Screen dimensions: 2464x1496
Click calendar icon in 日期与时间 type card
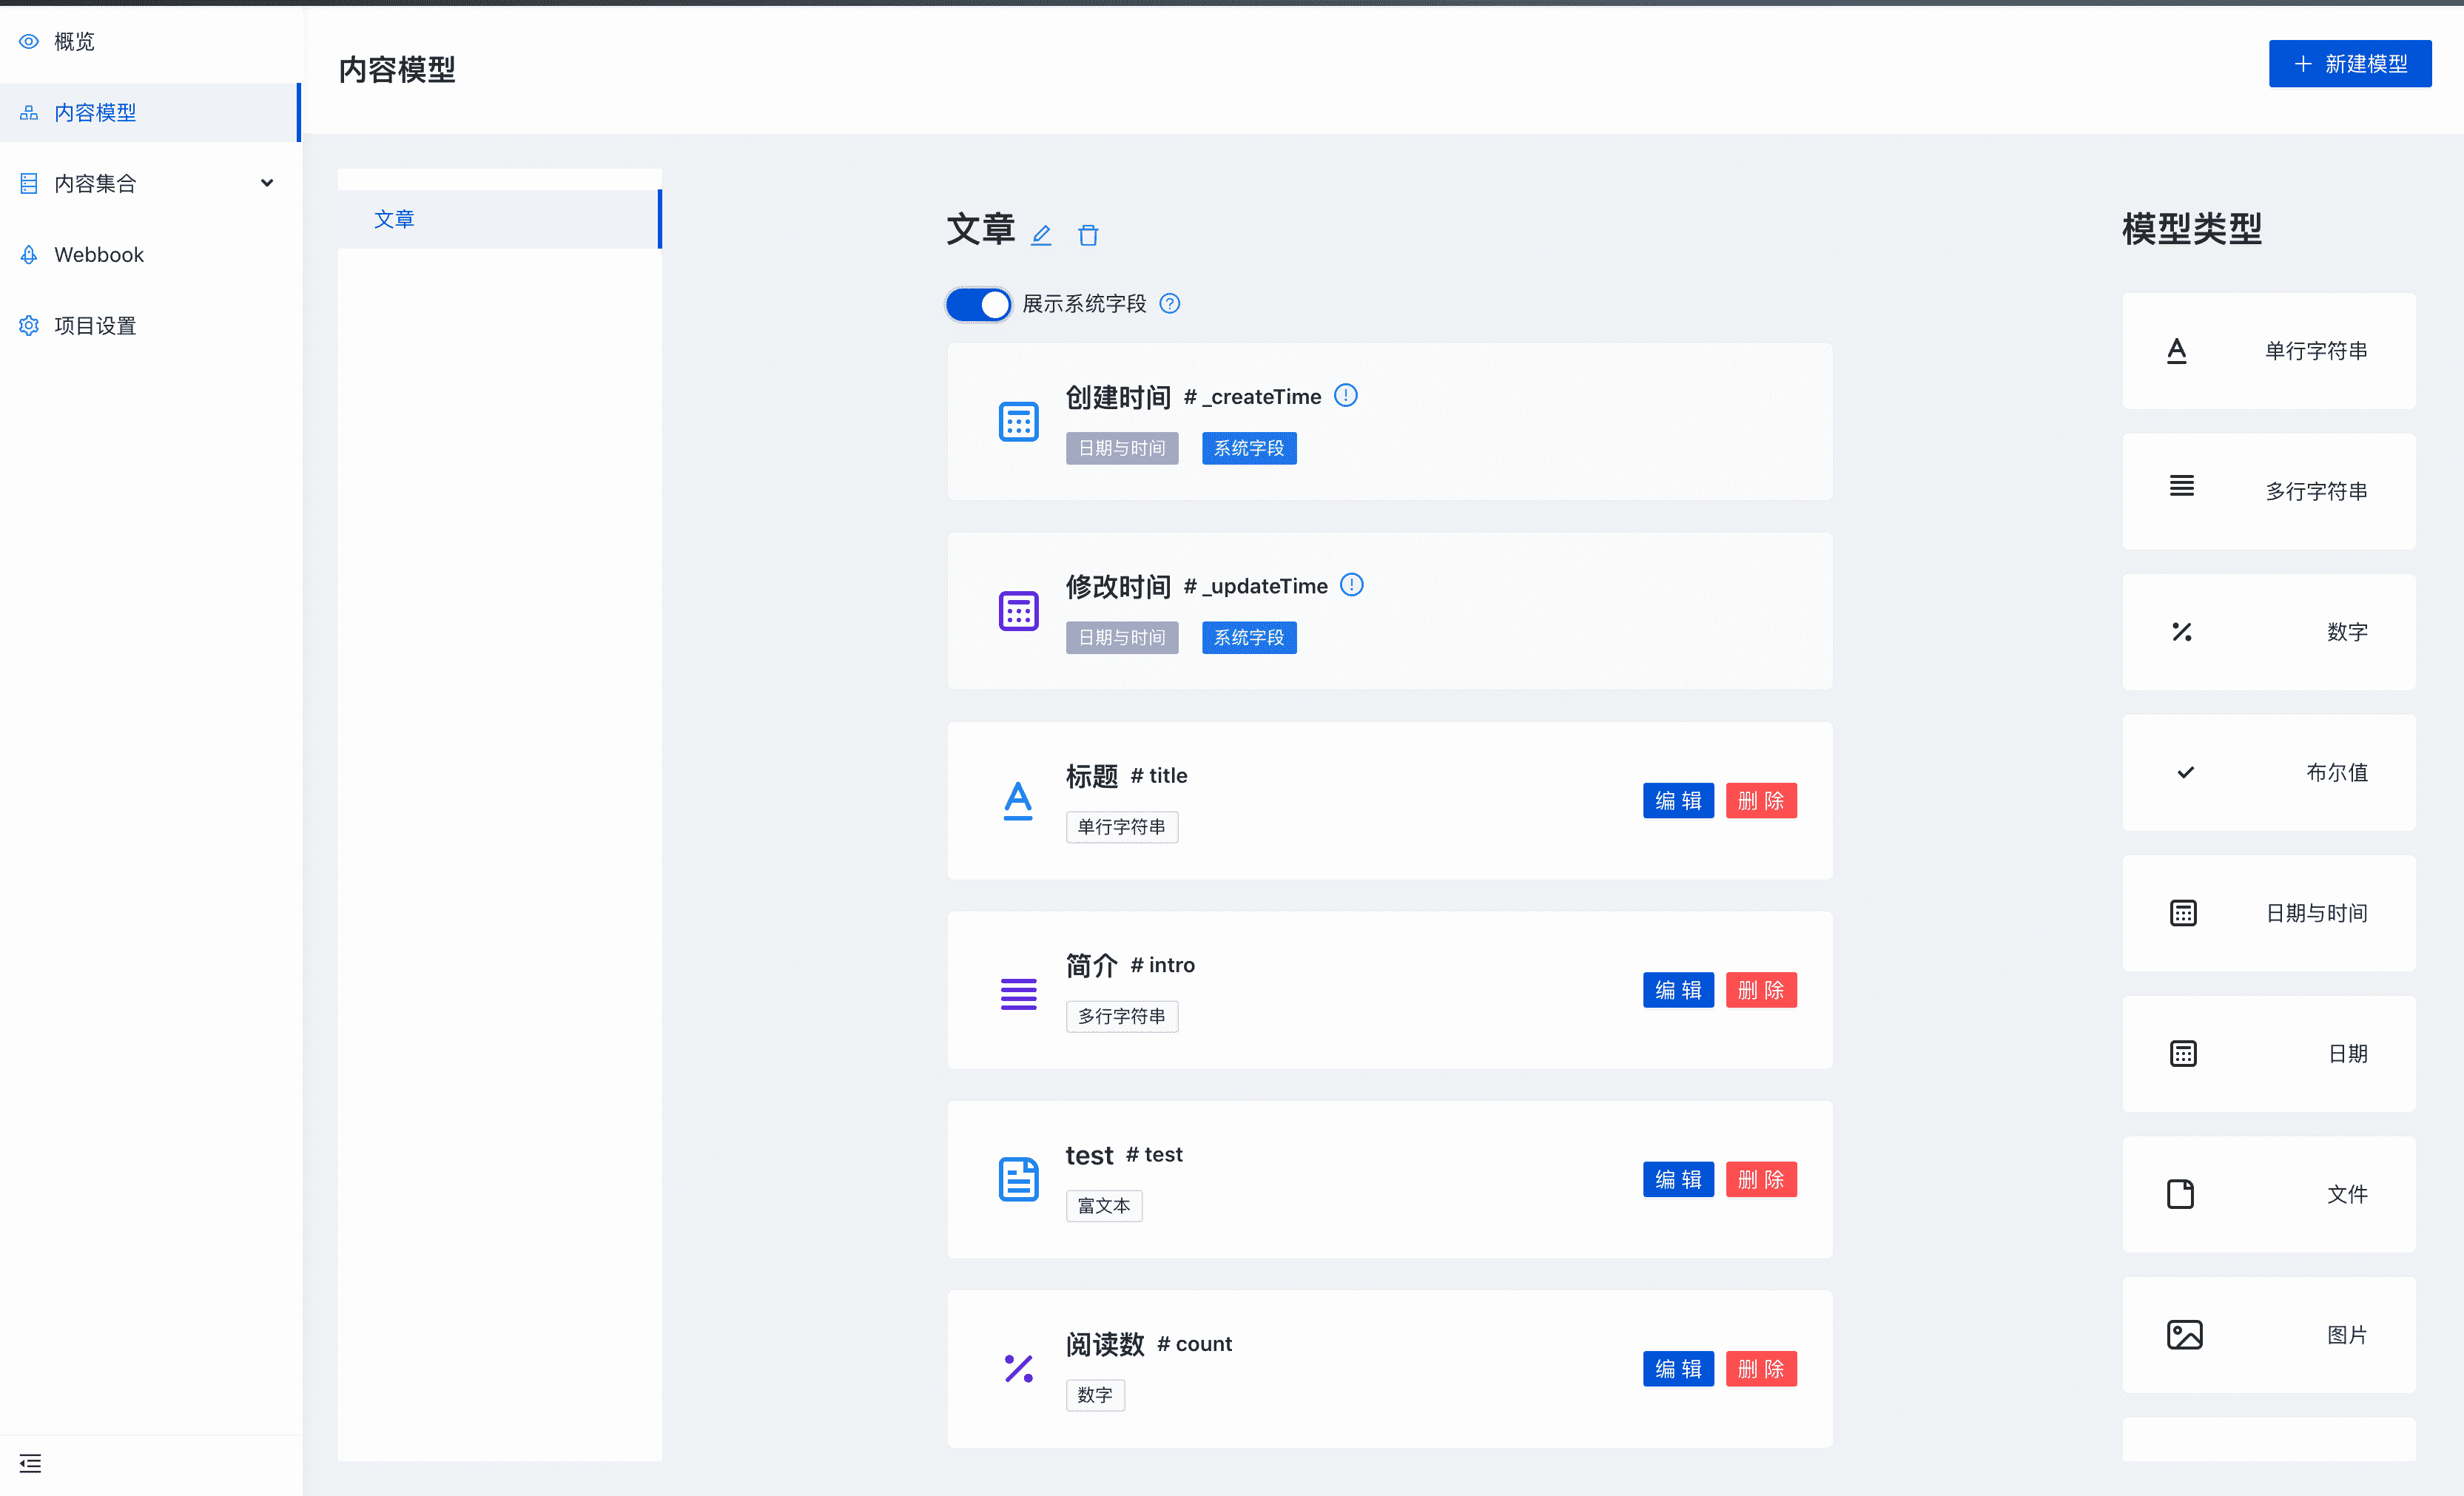(2183, 913)
